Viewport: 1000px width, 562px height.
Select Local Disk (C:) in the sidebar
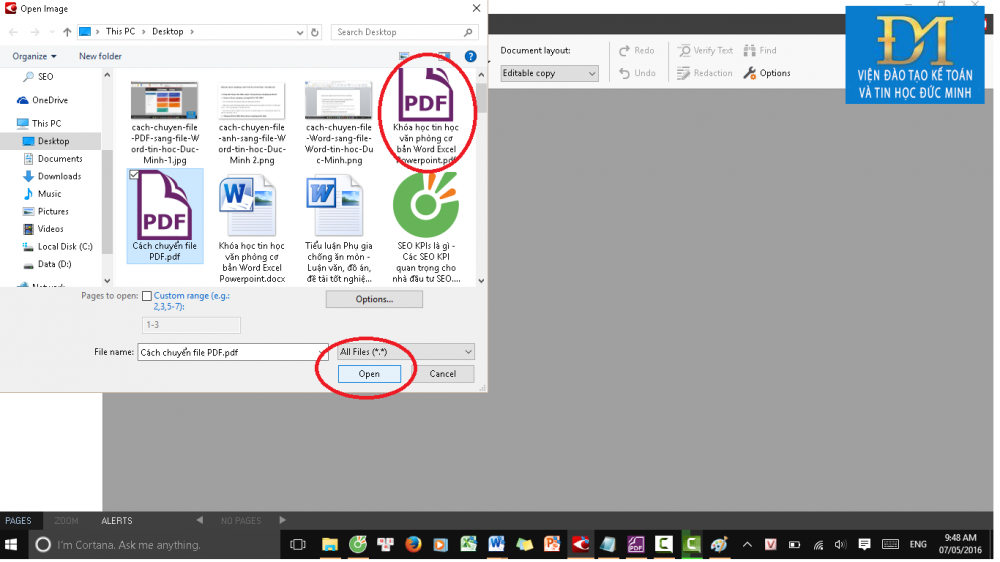[57, 246]
